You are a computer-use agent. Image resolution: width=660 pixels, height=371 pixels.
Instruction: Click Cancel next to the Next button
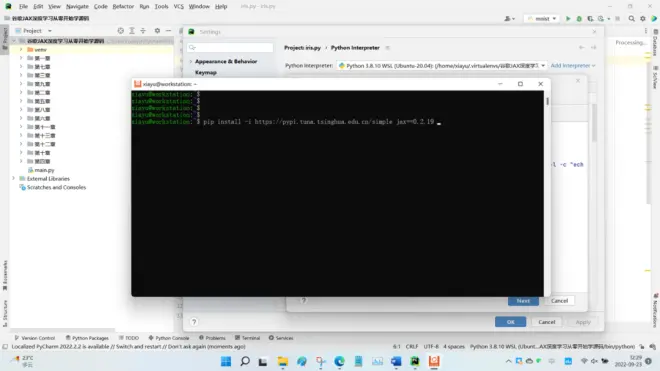[559, 301]
